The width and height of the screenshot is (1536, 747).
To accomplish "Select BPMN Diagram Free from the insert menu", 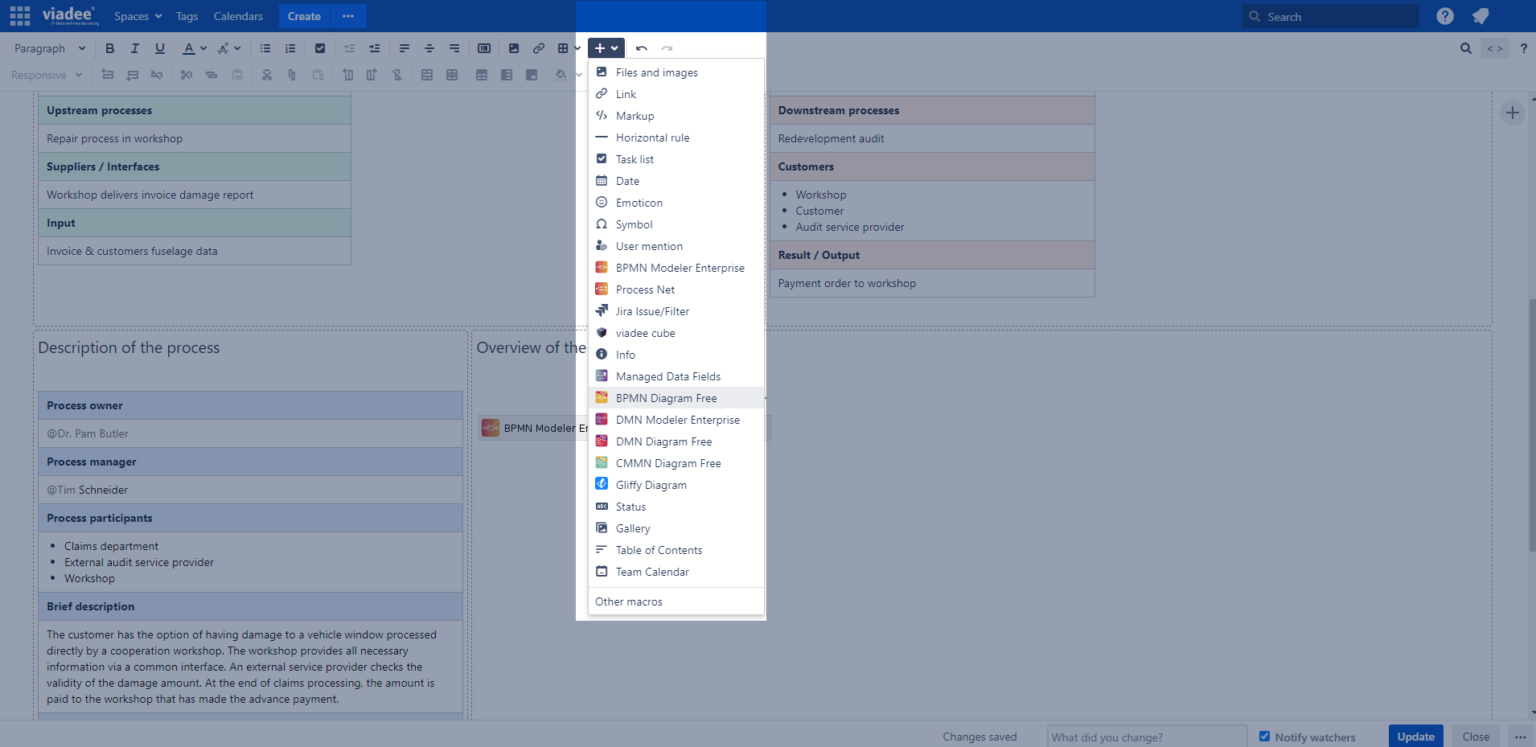I will click(x=665, y=397).
